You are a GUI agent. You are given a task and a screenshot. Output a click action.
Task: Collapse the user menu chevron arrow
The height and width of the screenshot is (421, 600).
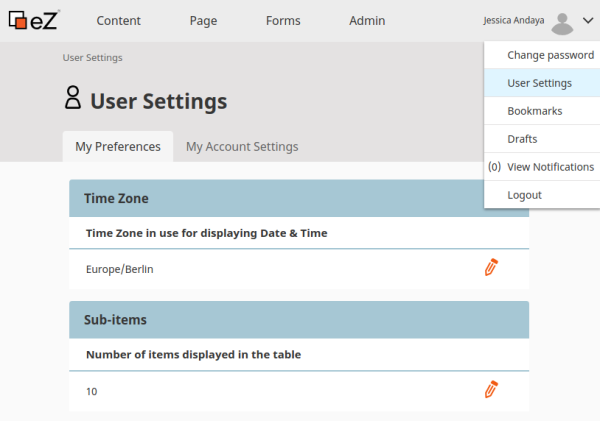point(587,20)
